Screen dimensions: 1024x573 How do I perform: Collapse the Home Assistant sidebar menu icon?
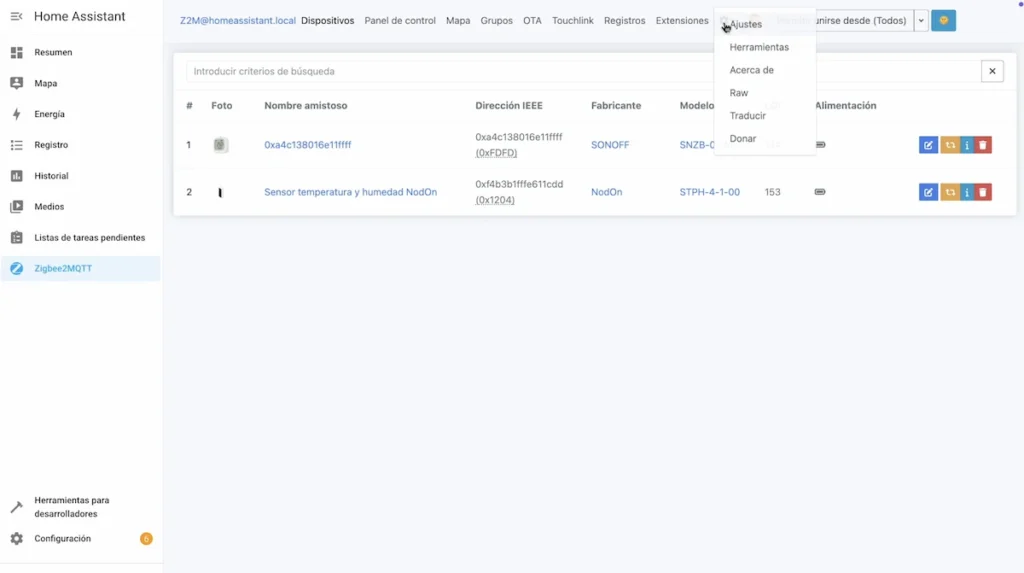point(16,17)
